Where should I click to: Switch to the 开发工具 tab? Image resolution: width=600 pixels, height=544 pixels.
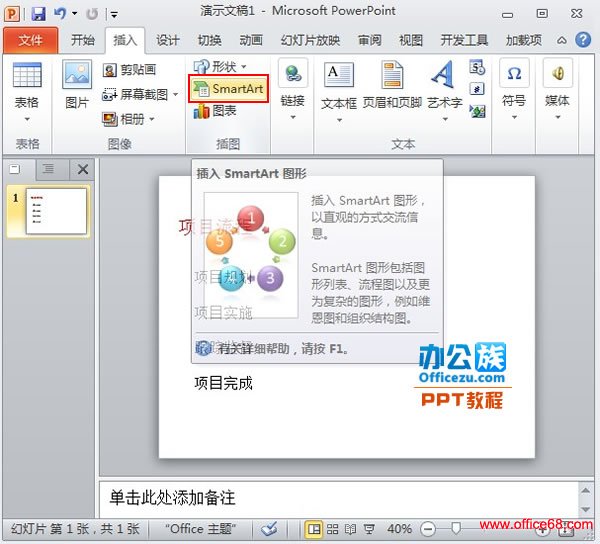pyautogui.click(x=464, y=40)
